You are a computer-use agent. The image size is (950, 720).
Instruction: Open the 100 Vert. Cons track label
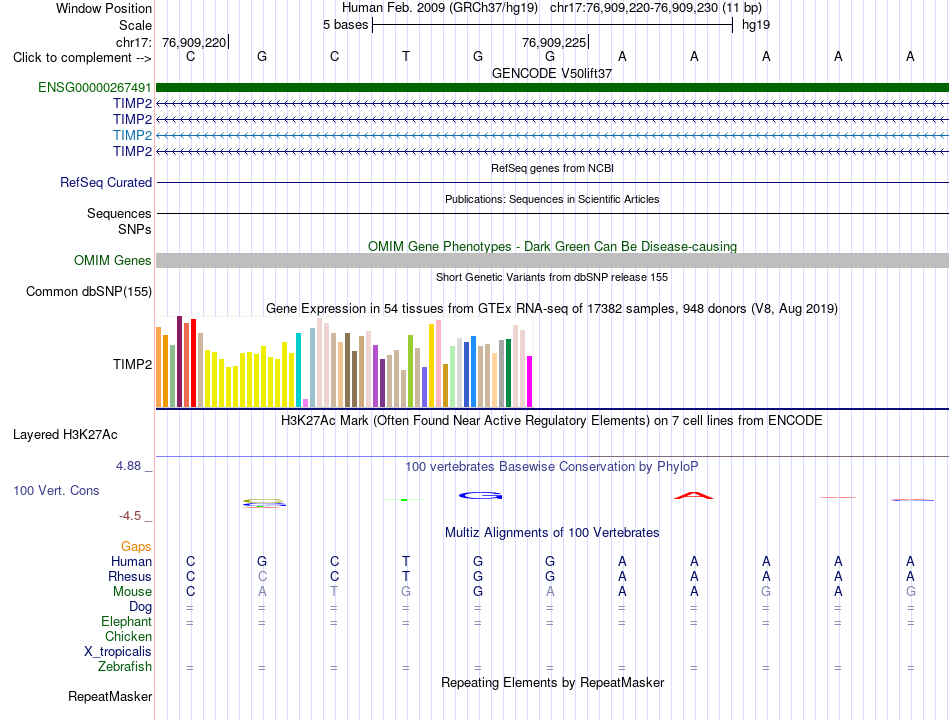(x=56, y=490)
